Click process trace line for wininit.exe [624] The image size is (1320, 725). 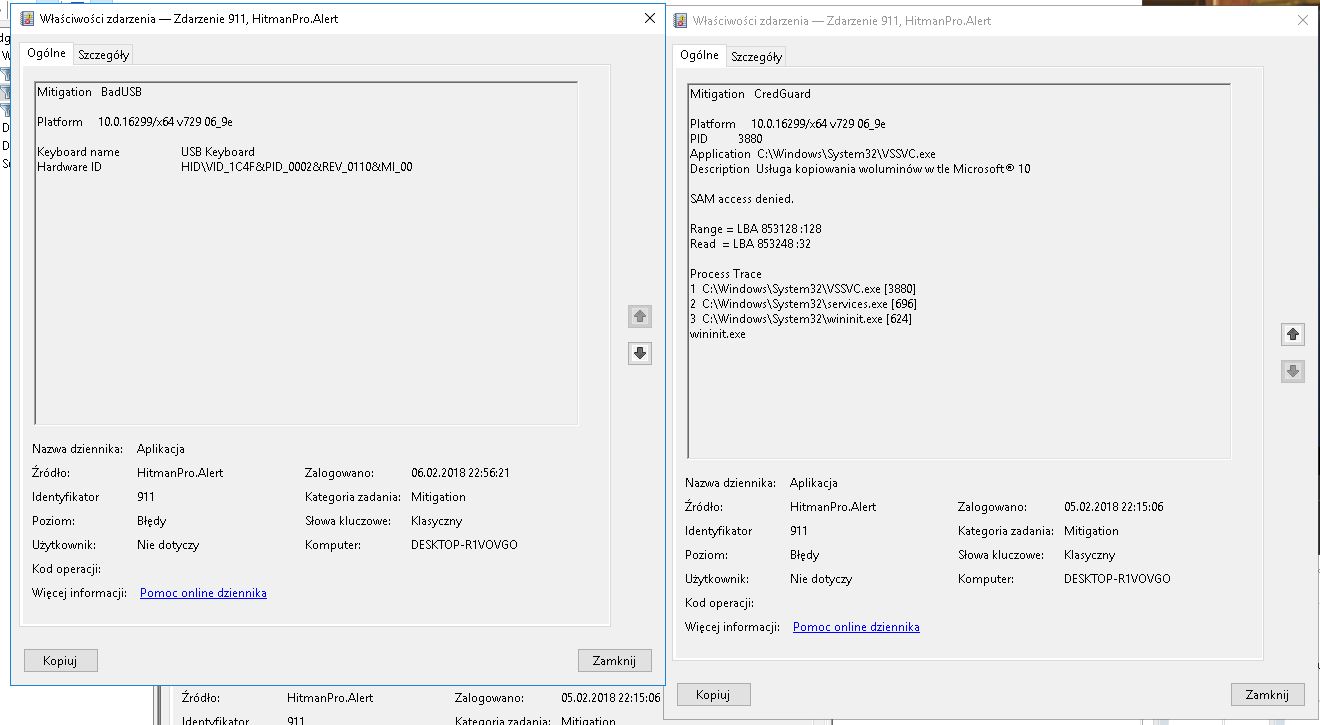click(x=801, y=319)
